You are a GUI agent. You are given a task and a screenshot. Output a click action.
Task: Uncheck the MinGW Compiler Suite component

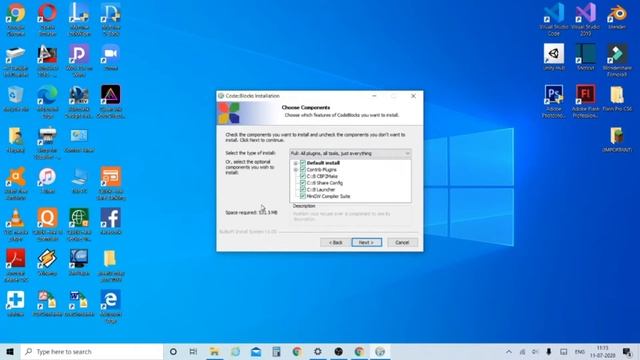(303, 196)
